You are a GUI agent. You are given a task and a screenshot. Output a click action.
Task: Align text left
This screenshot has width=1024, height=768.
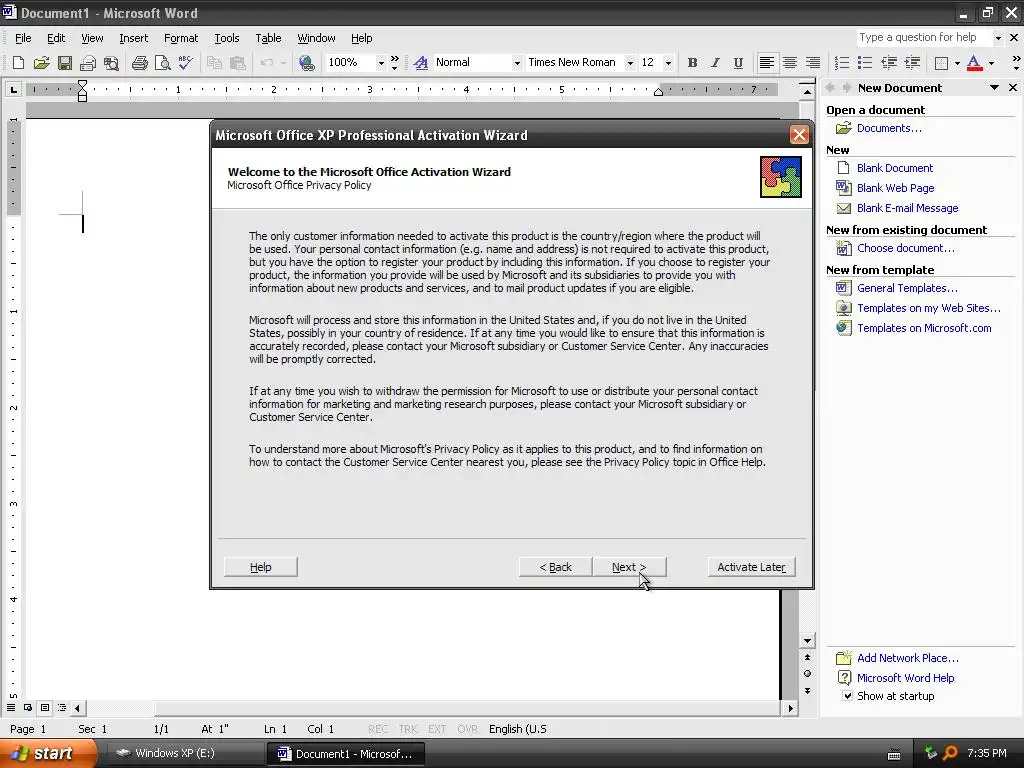[x=767, y=63]
